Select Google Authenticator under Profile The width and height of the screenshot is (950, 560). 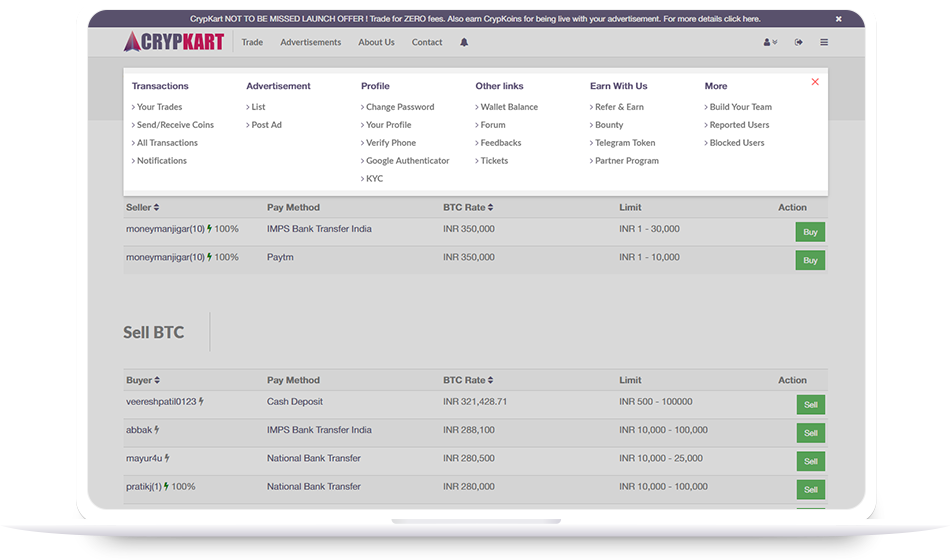click(x=407, y=161)
